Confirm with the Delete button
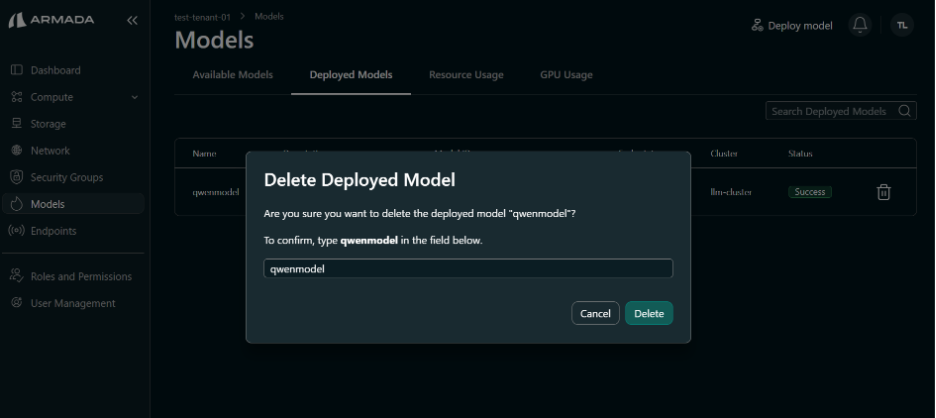Viewport: 936px width, 418px height. 649,314
